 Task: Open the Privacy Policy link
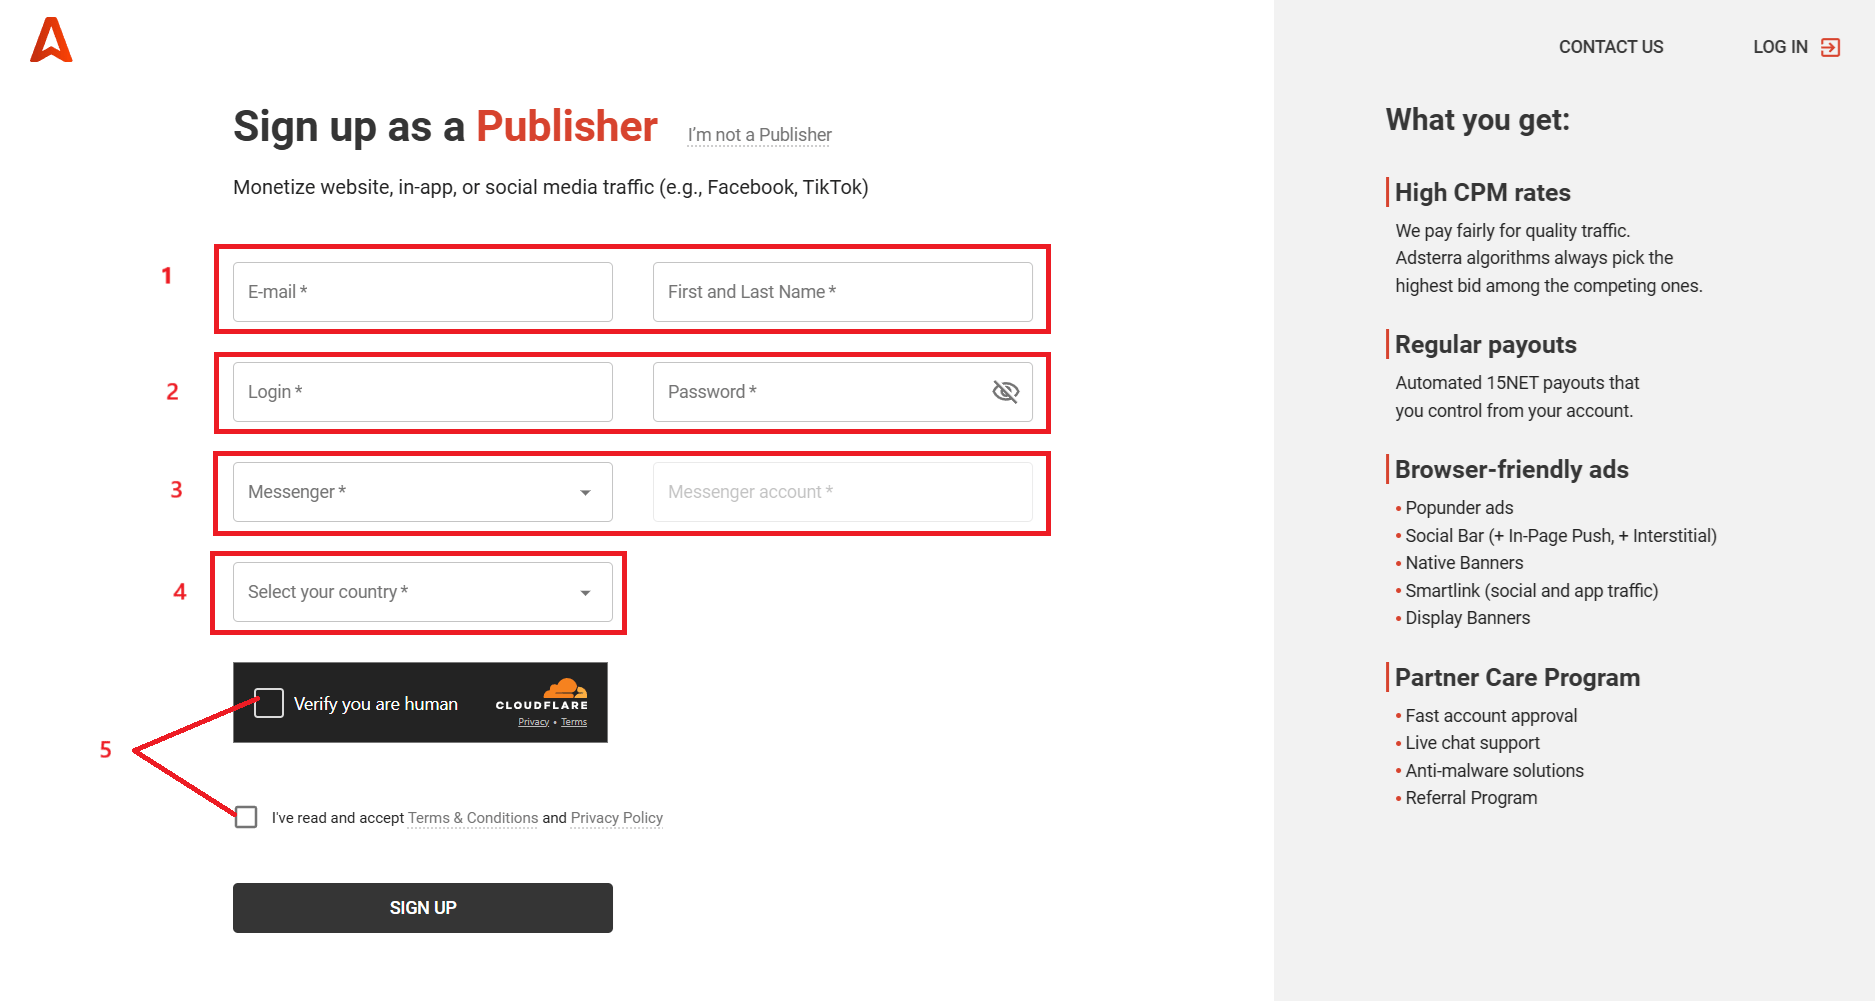[616, 818]
